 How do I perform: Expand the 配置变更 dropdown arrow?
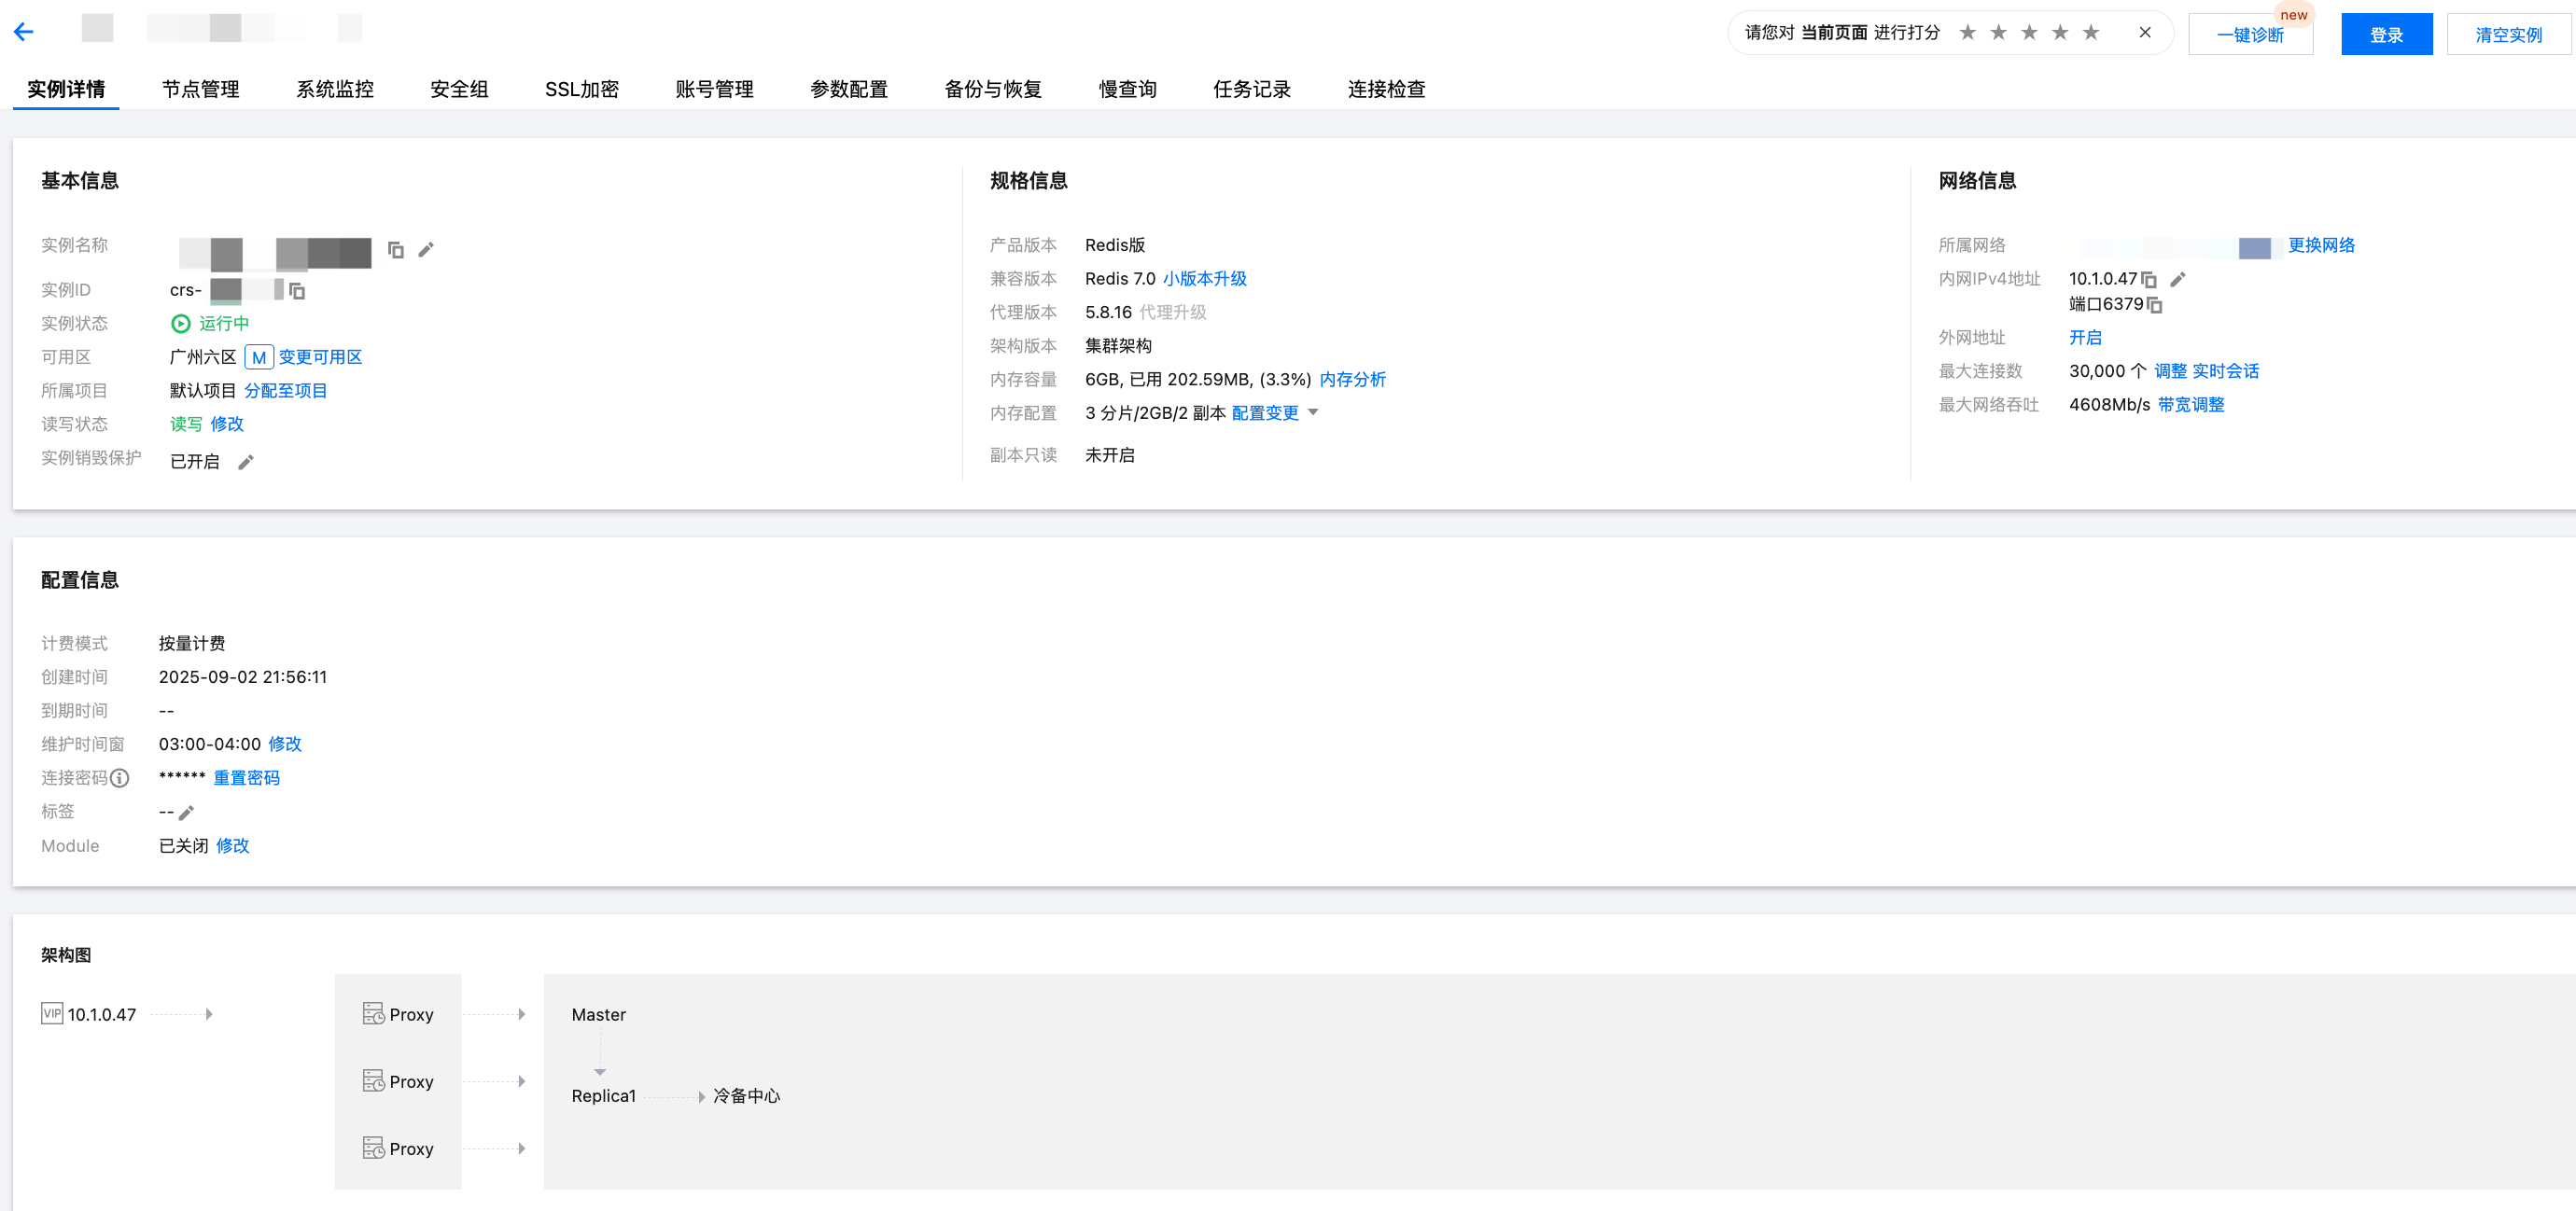(x=1314, y=413)
